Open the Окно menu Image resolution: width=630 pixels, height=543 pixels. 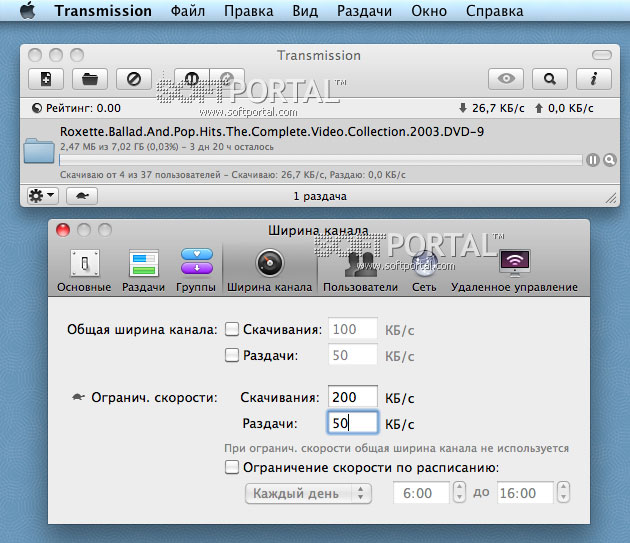429,11
